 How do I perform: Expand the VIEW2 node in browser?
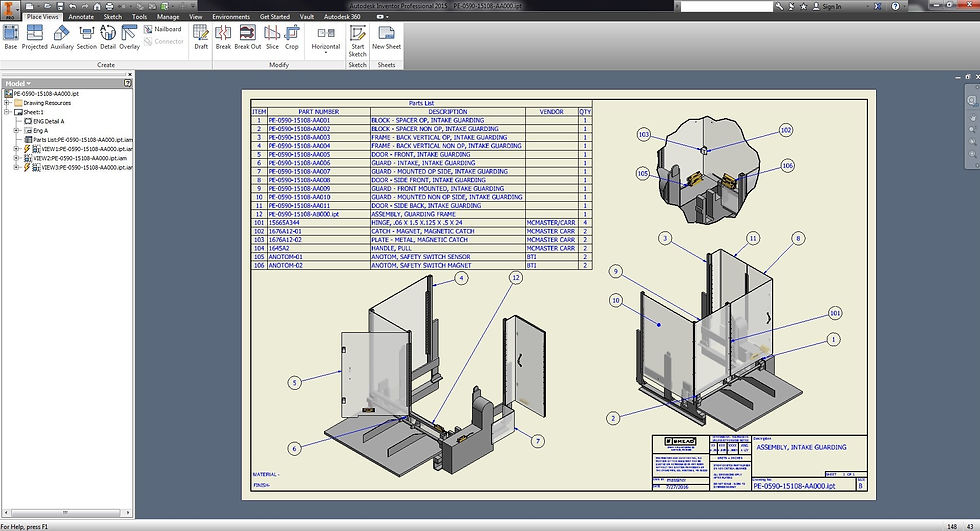(17, 159)
